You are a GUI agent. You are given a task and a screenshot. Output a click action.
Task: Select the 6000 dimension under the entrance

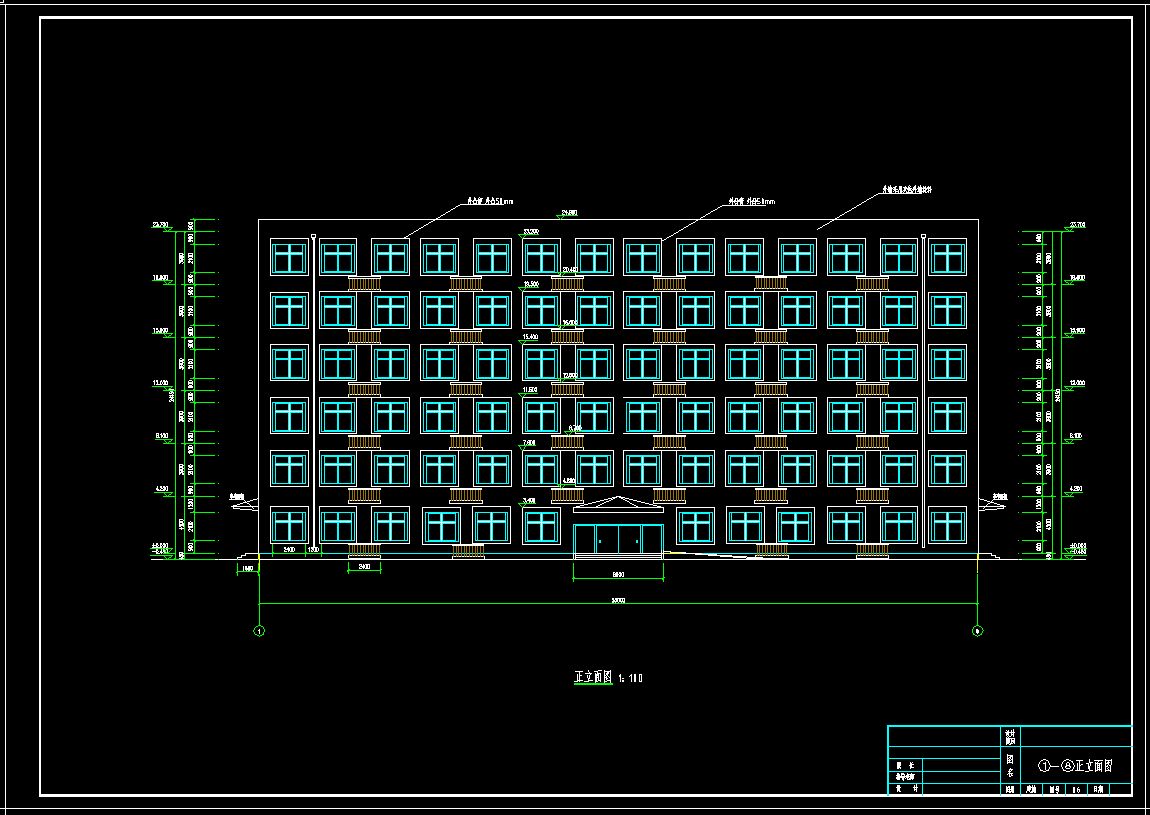tap(618, 574)
